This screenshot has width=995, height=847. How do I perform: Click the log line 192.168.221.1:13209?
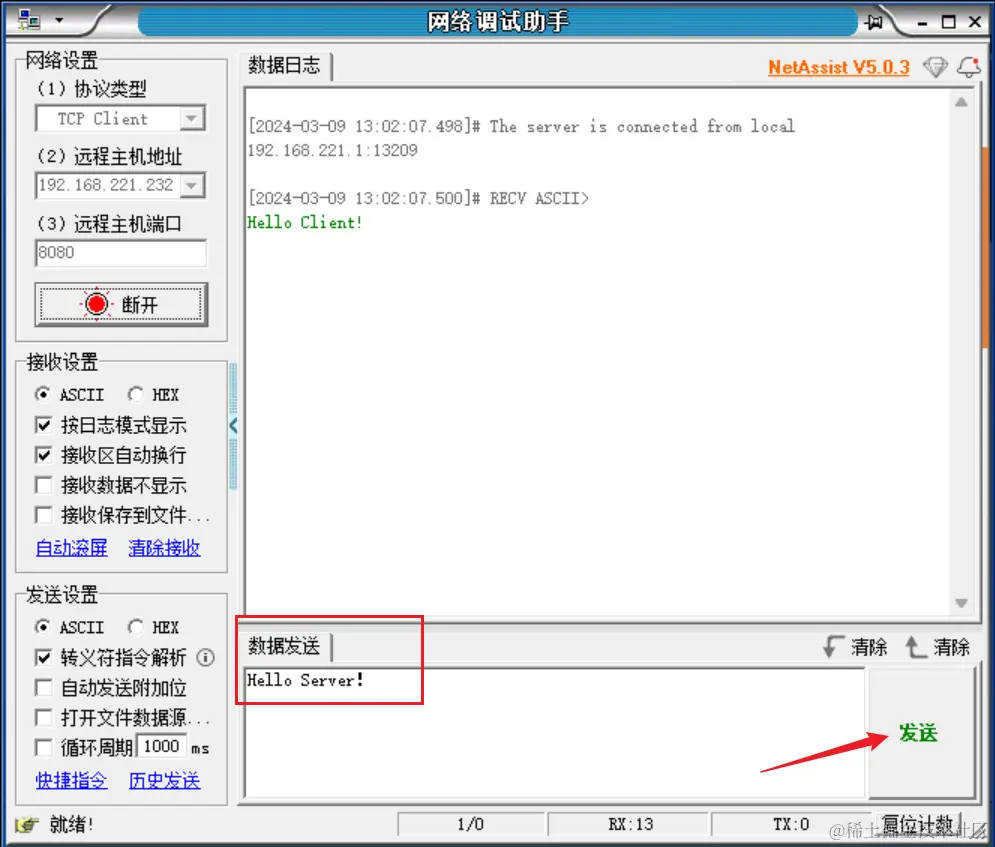333,150
